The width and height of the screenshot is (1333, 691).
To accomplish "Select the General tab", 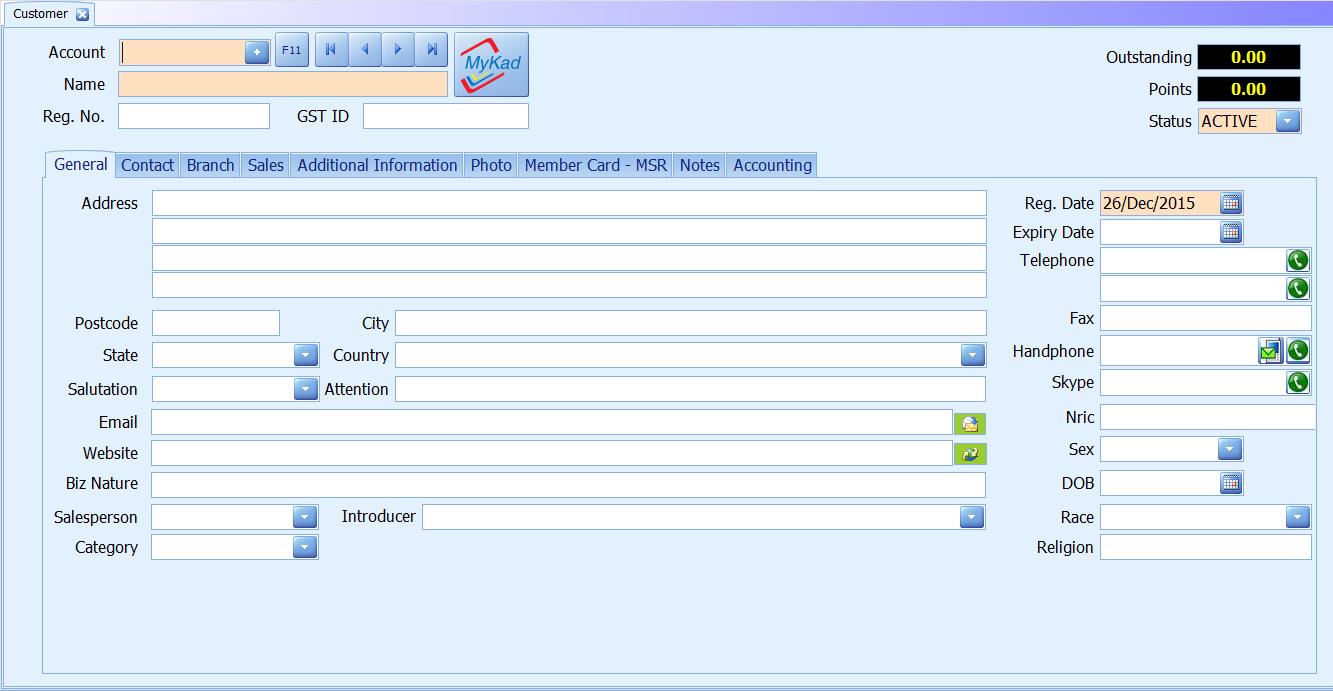I will (80, 164).
